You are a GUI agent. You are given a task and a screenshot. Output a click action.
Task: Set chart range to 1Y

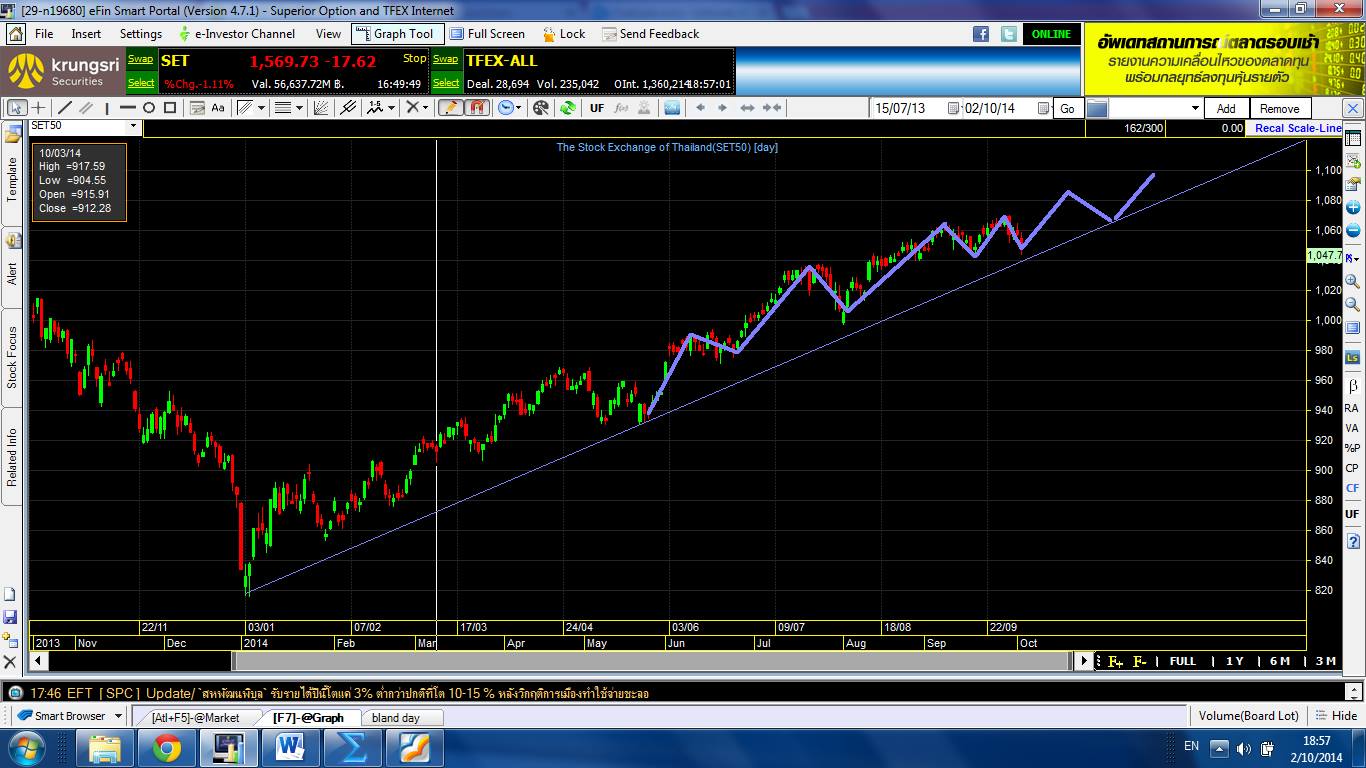point(1234,661)
